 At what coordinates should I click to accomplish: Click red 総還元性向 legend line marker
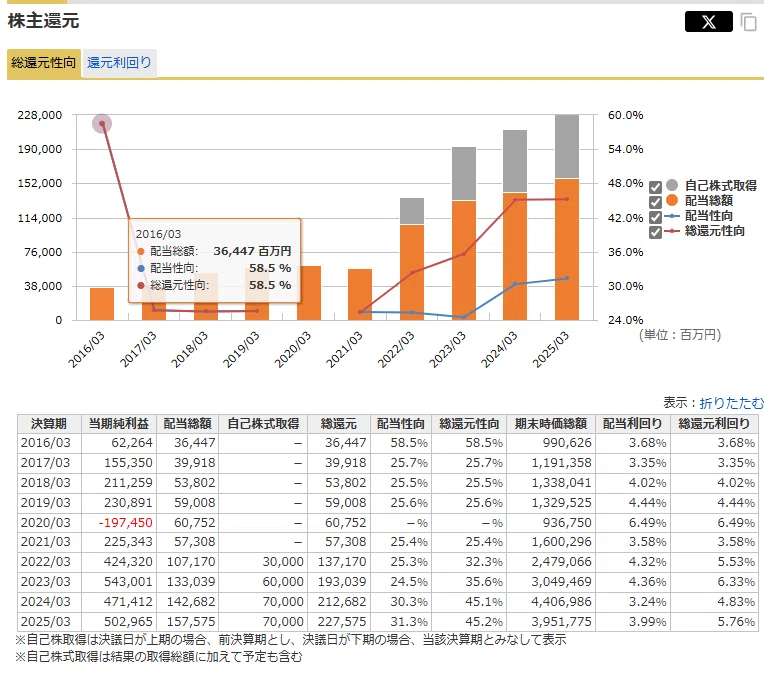click(x=672, y=231)
